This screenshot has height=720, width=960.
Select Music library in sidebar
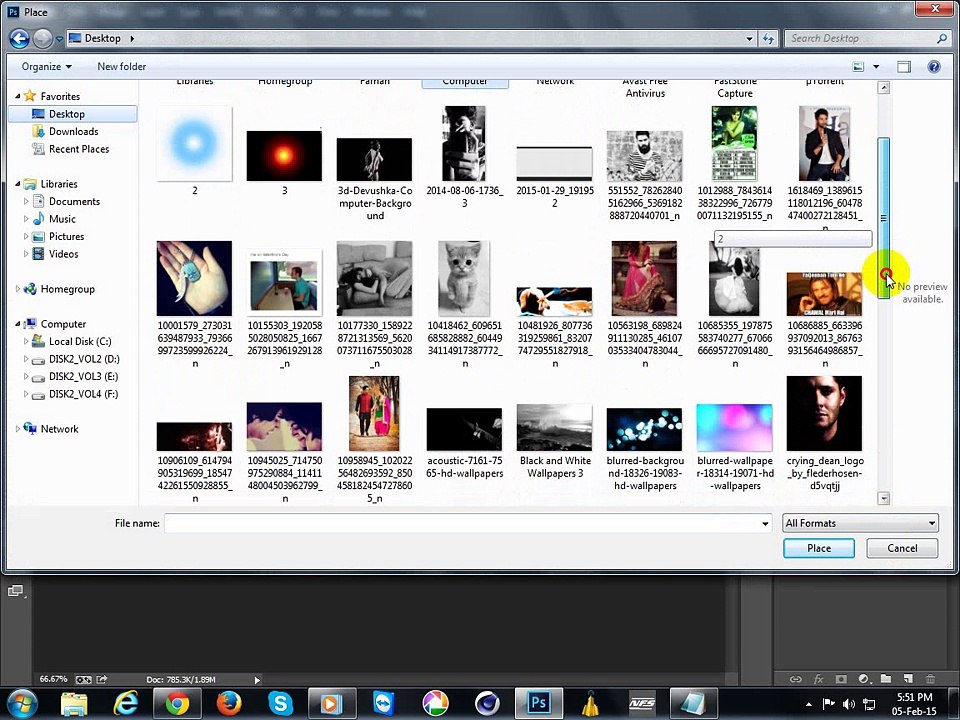tap(62, 219)
